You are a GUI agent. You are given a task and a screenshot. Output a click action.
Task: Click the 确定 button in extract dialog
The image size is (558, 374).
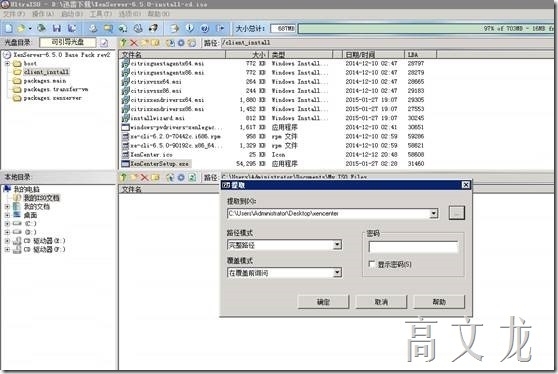323,302
